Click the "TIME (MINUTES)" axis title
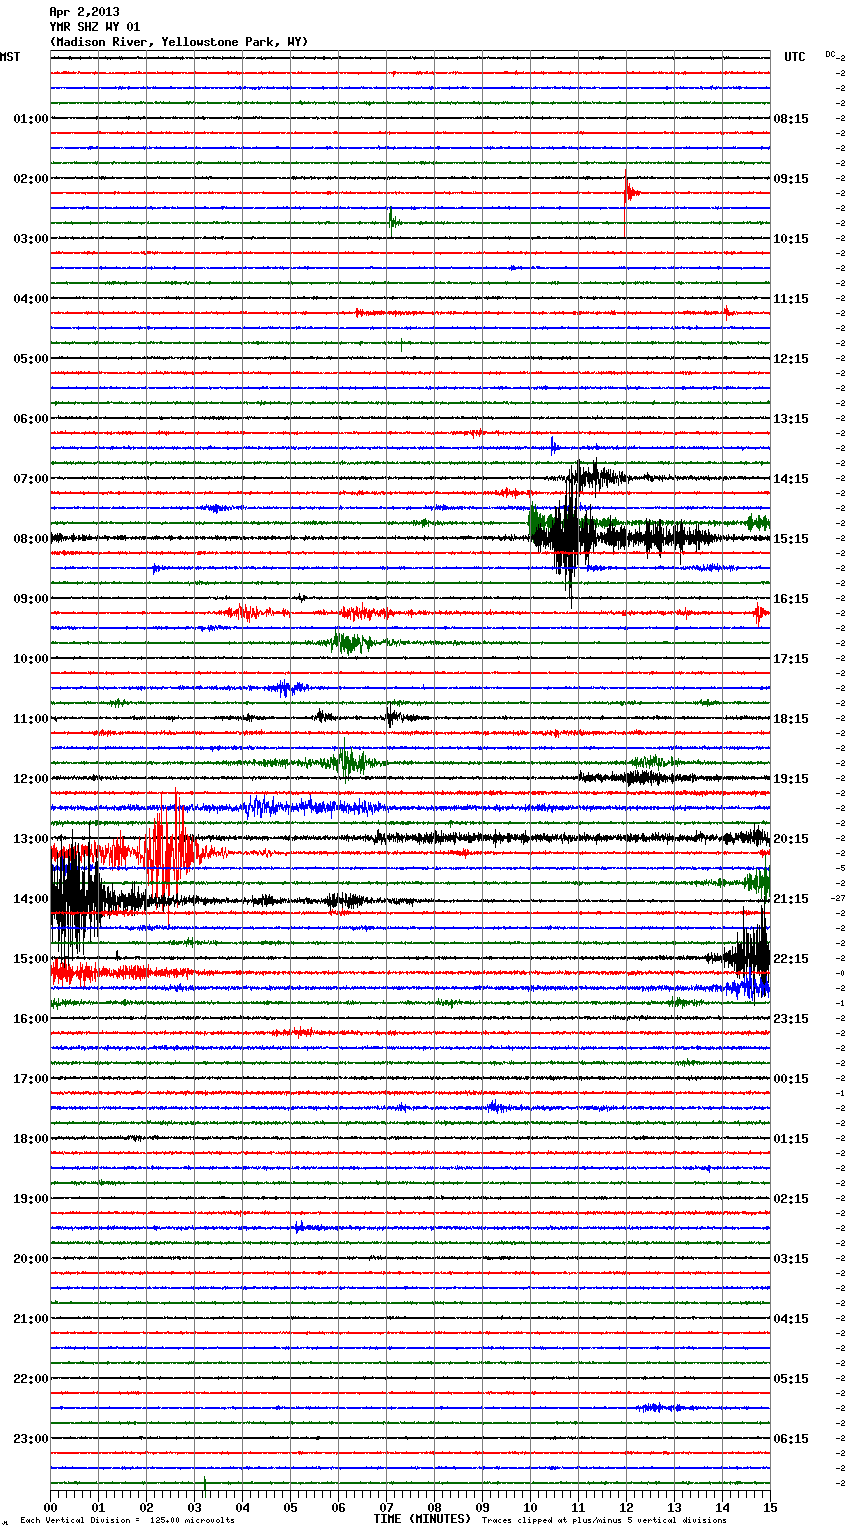850x1534 pixels. 422,1519
